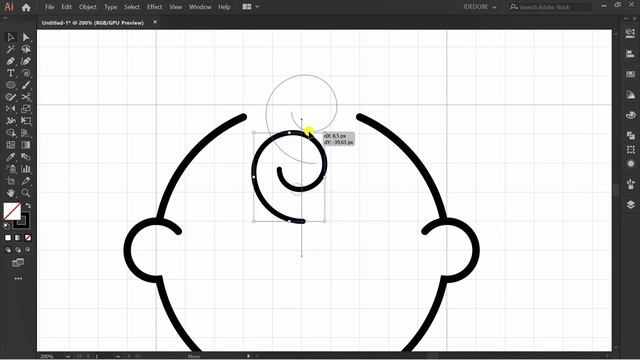Go to the Home screen icon
This screenshot has height=360, width=640.
coord(26,7)
